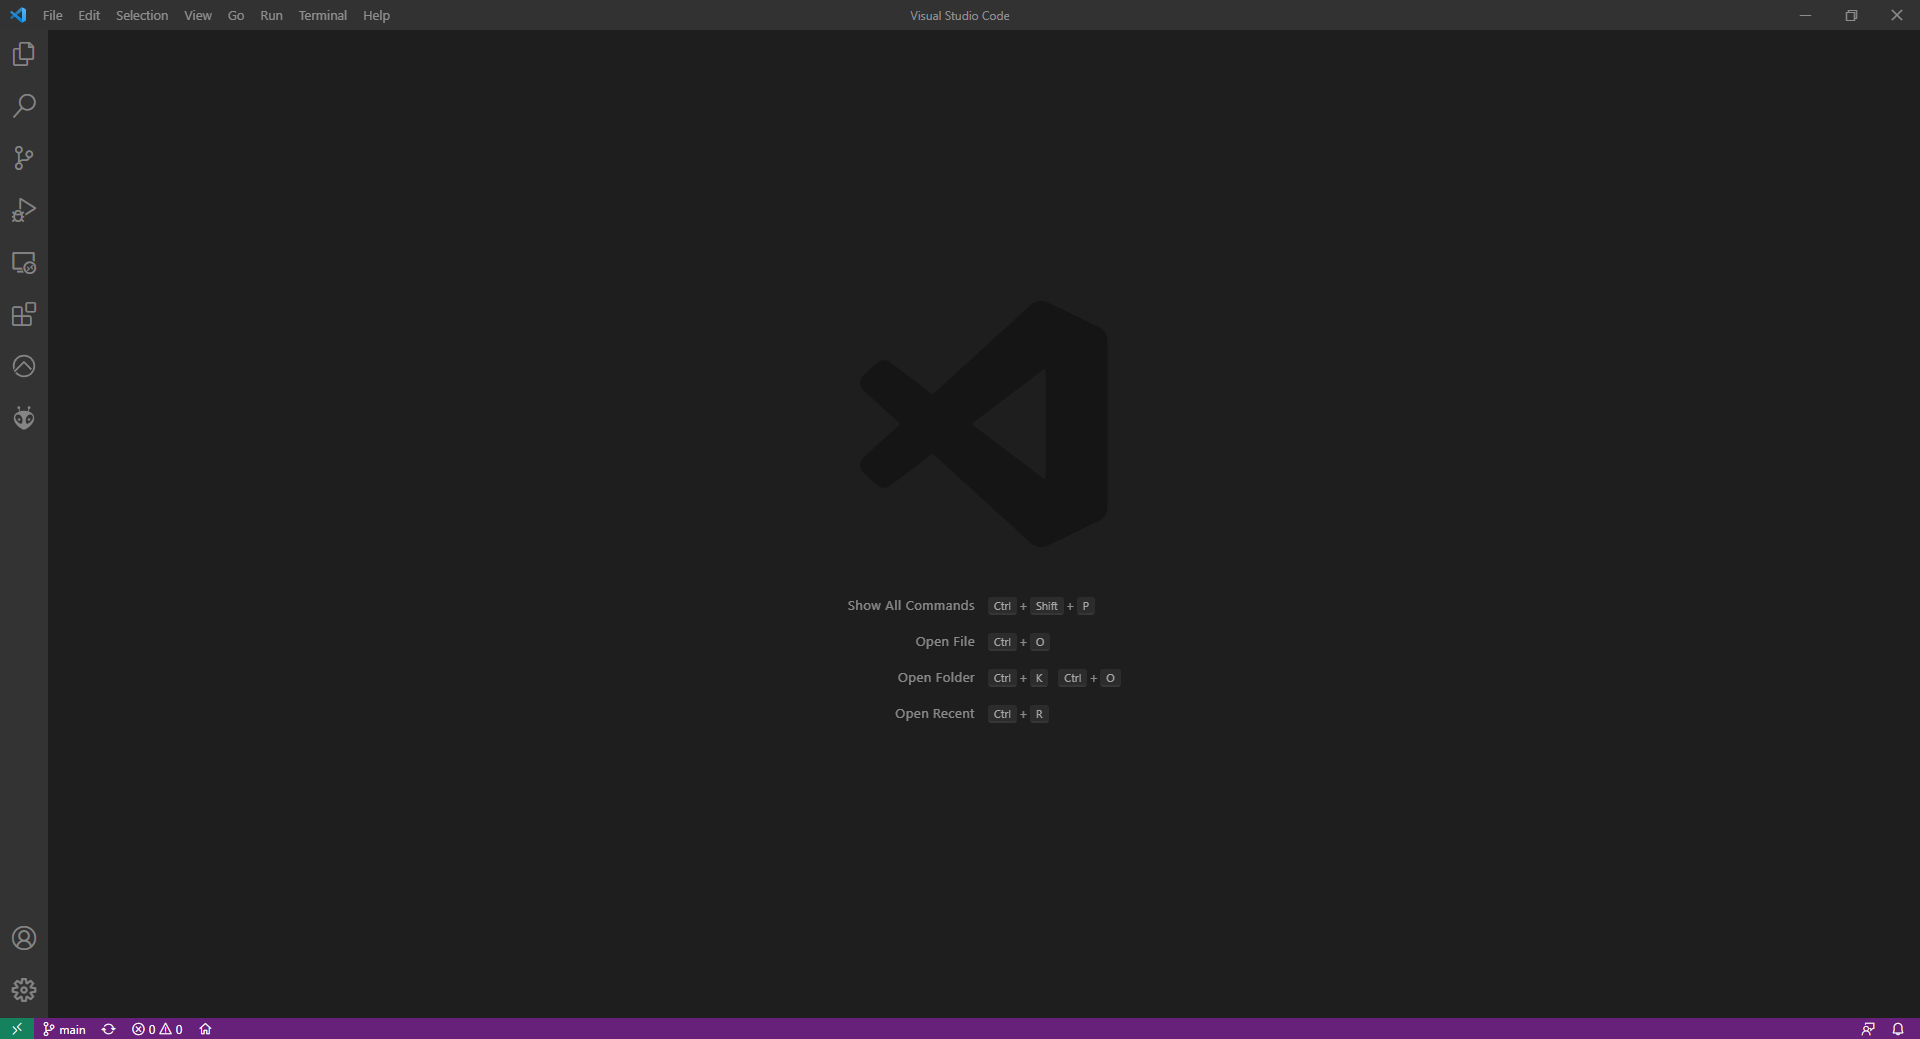Click the K key hint for Open Folder

(x=1039, y=678)
